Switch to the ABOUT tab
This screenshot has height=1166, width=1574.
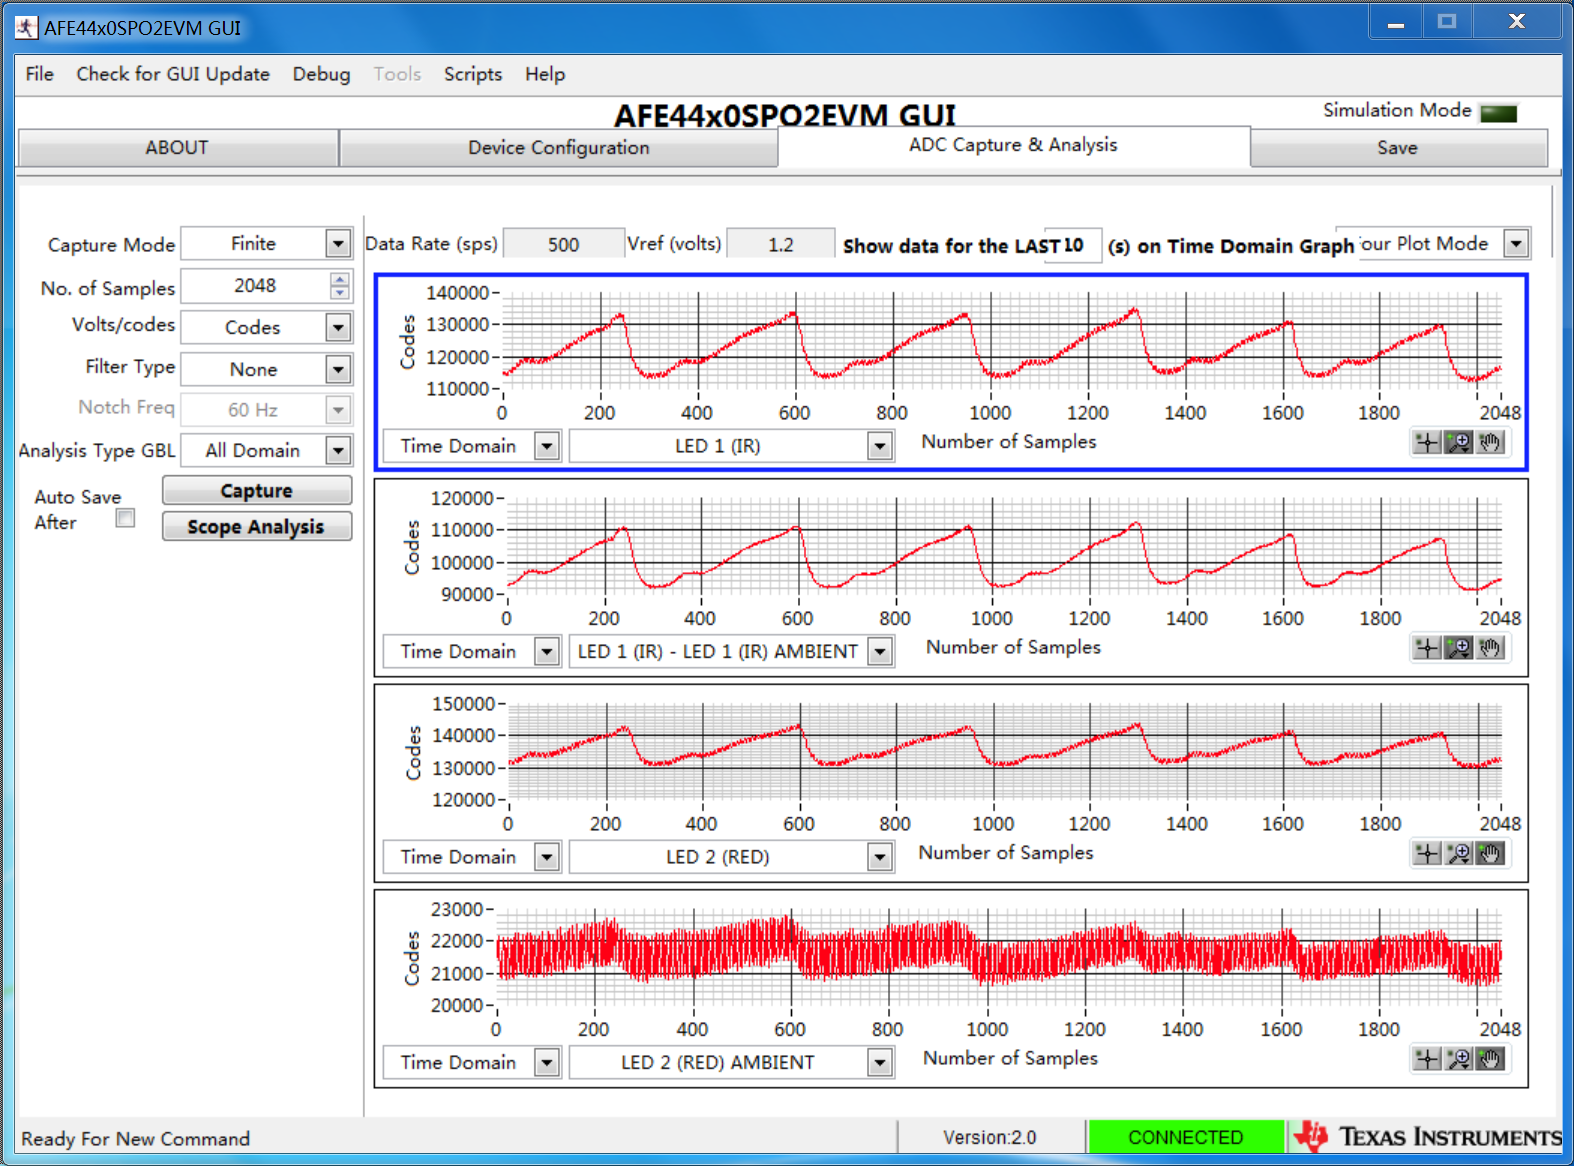click(x=177, y=148)
